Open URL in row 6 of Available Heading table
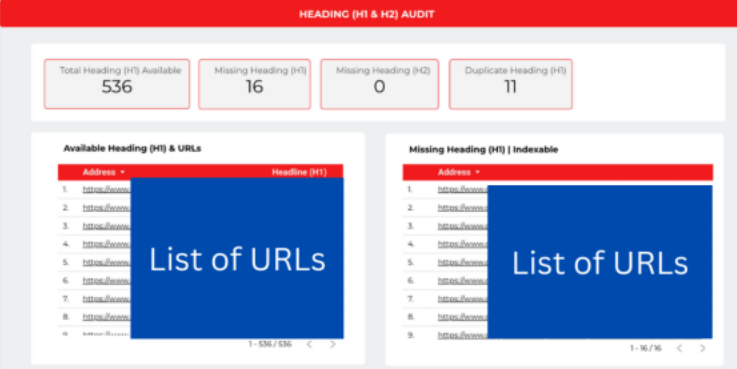This screenshot has height=369, width=737. tap(107, 281)
